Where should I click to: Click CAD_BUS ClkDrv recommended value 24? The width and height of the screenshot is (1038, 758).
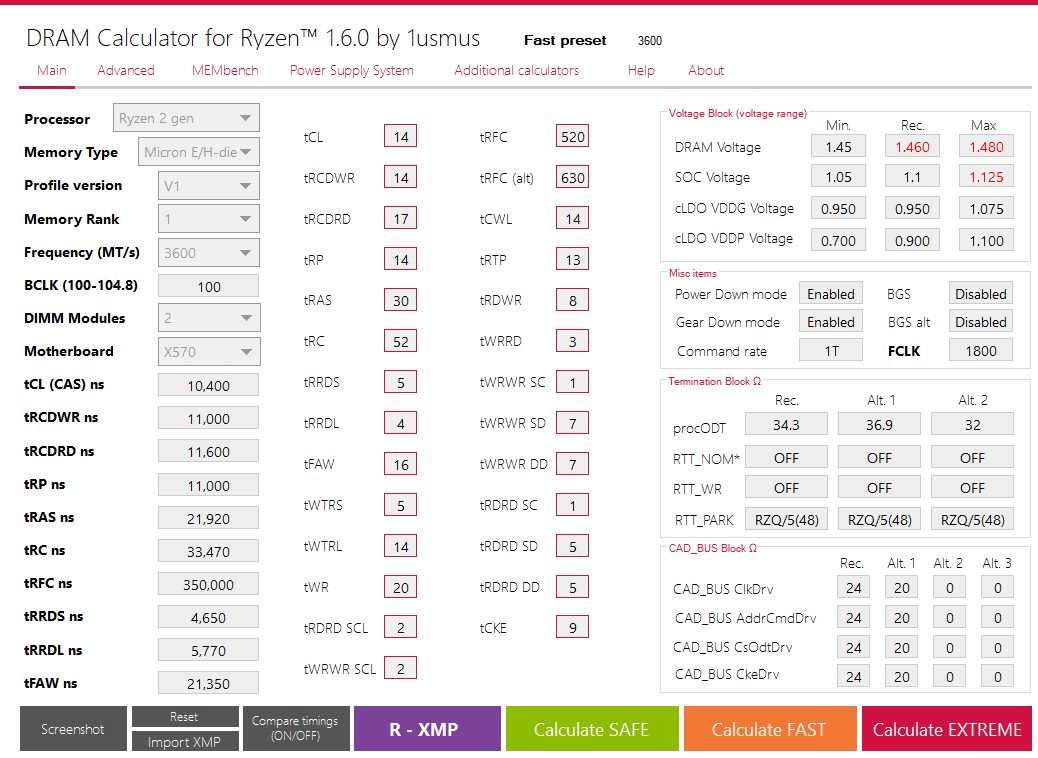853,587
